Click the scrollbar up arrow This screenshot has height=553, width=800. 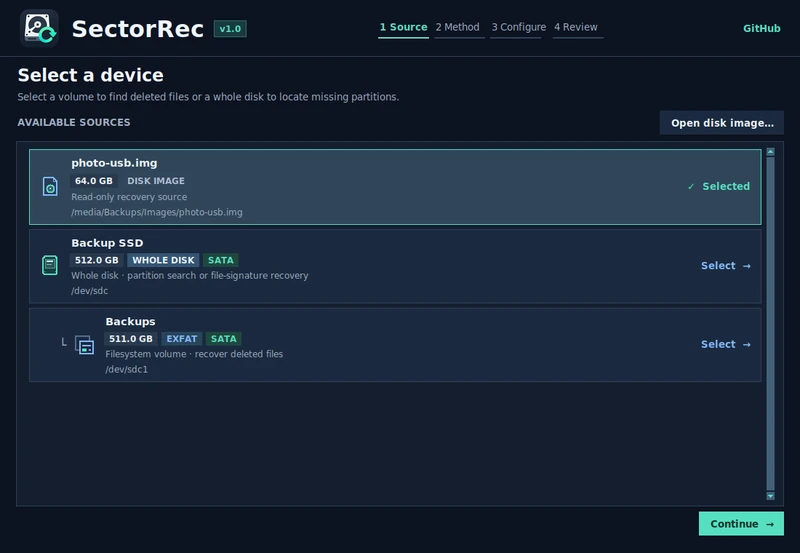[x=770, y=152]
